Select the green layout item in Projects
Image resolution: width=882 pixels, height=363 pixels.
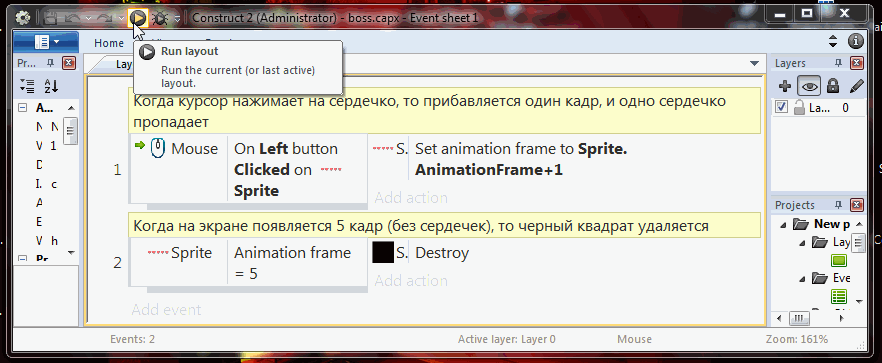pyautogui.click(x=839, y=261)
